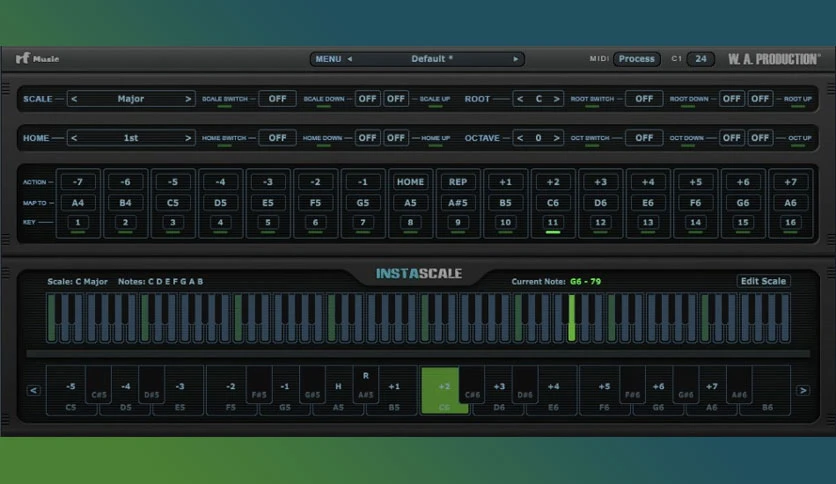Viewport: 836px width, 484px height.
Task: Click the C6 map-to cell
Action: pyautogui.click(x=553, y=203)
